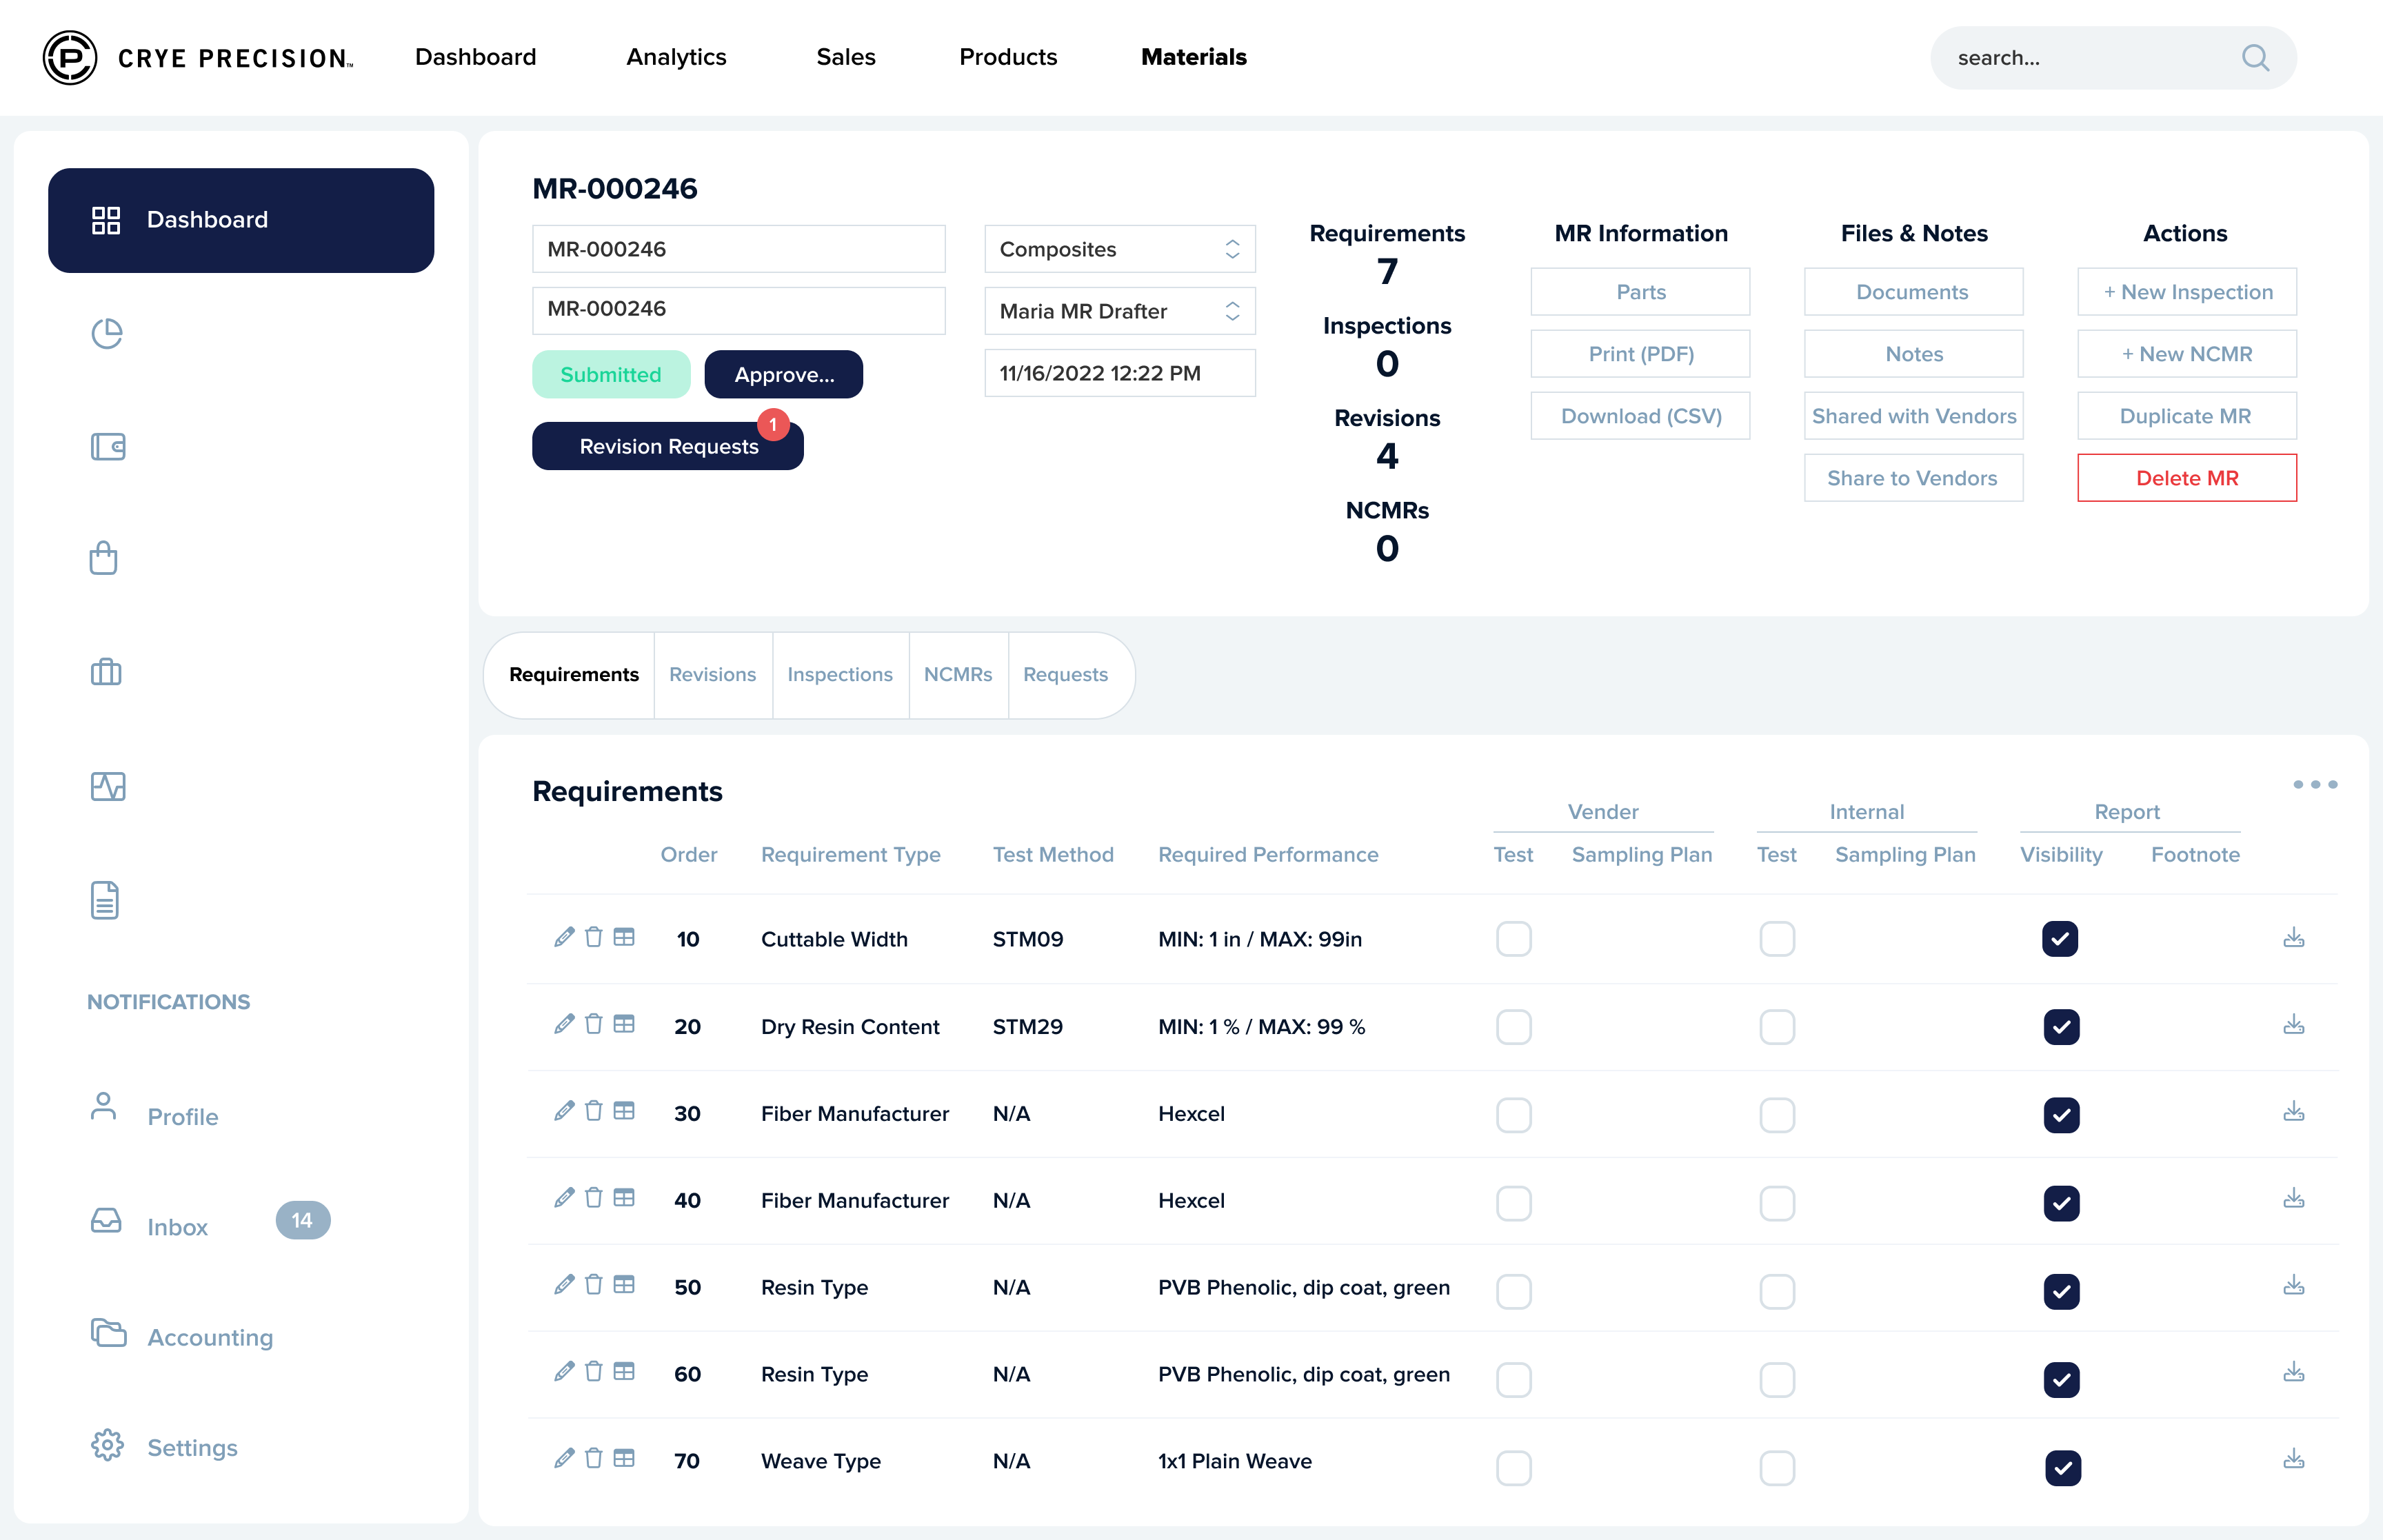Select the shopping bag sidebar icon
2383x1540 pixels.
[104, 558]
